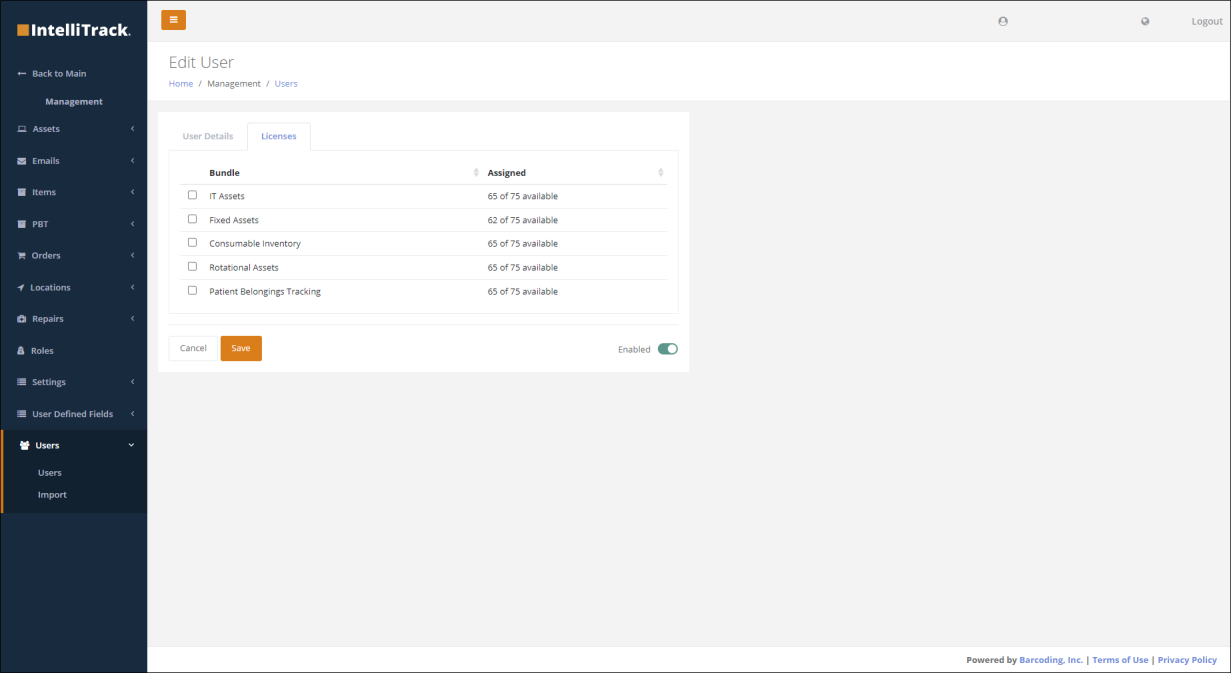Click the Bundle column header text
Screen dimensions: 1231x673
point(224,173)
